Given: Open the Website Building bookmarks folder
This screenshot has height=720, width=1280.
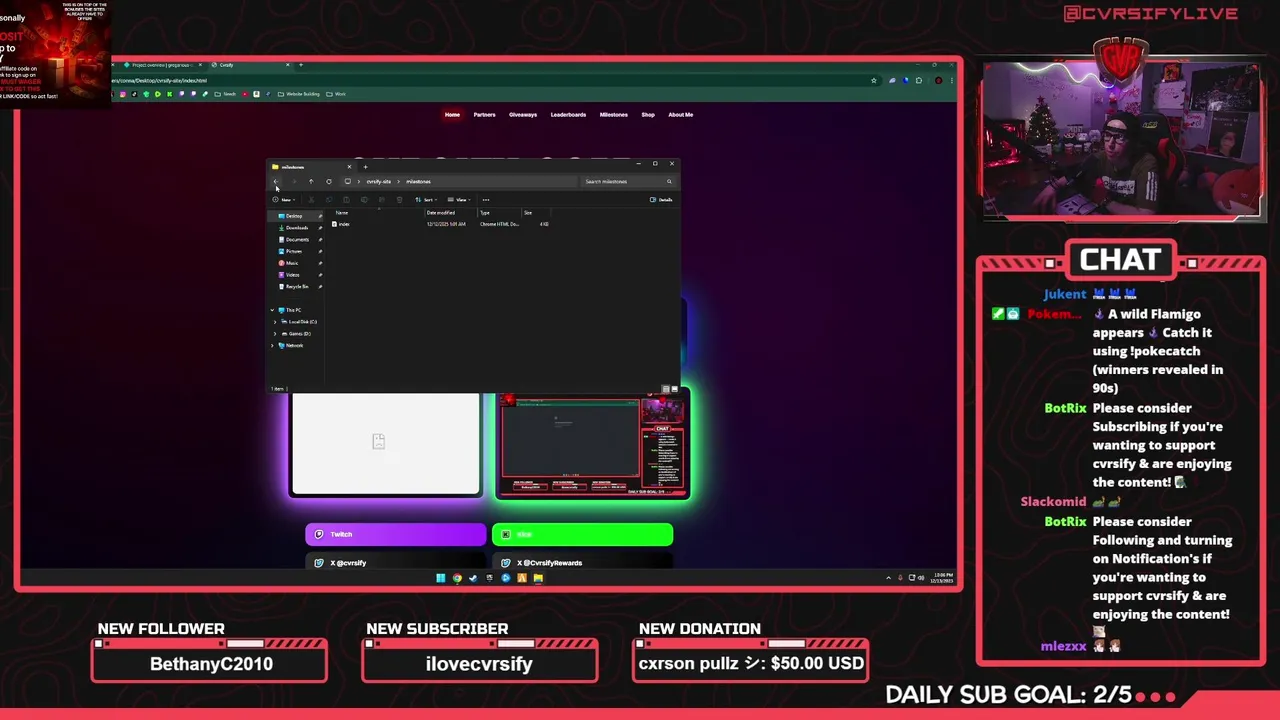Looking at the screenshot, I should pos(298,94).
